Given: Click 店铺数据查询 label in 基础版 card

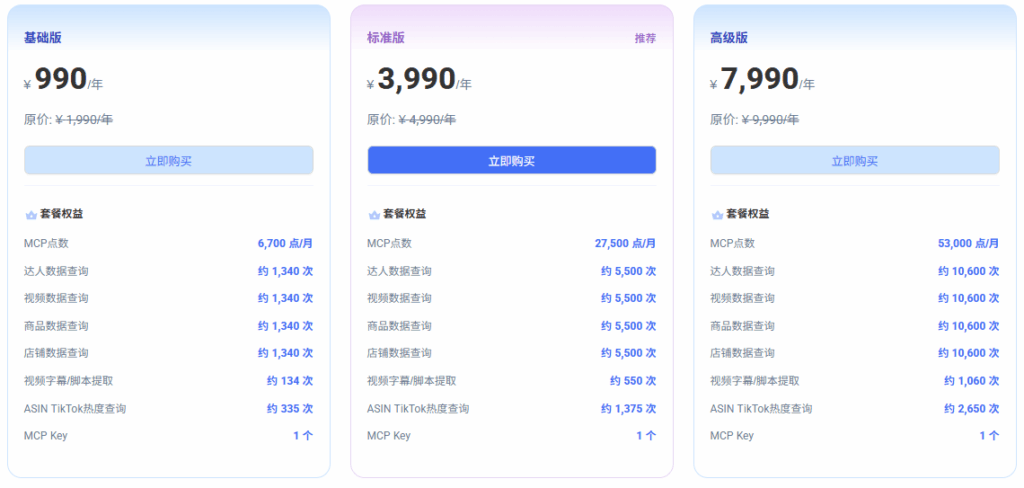Looking at the screenshot, I should 56,353.
